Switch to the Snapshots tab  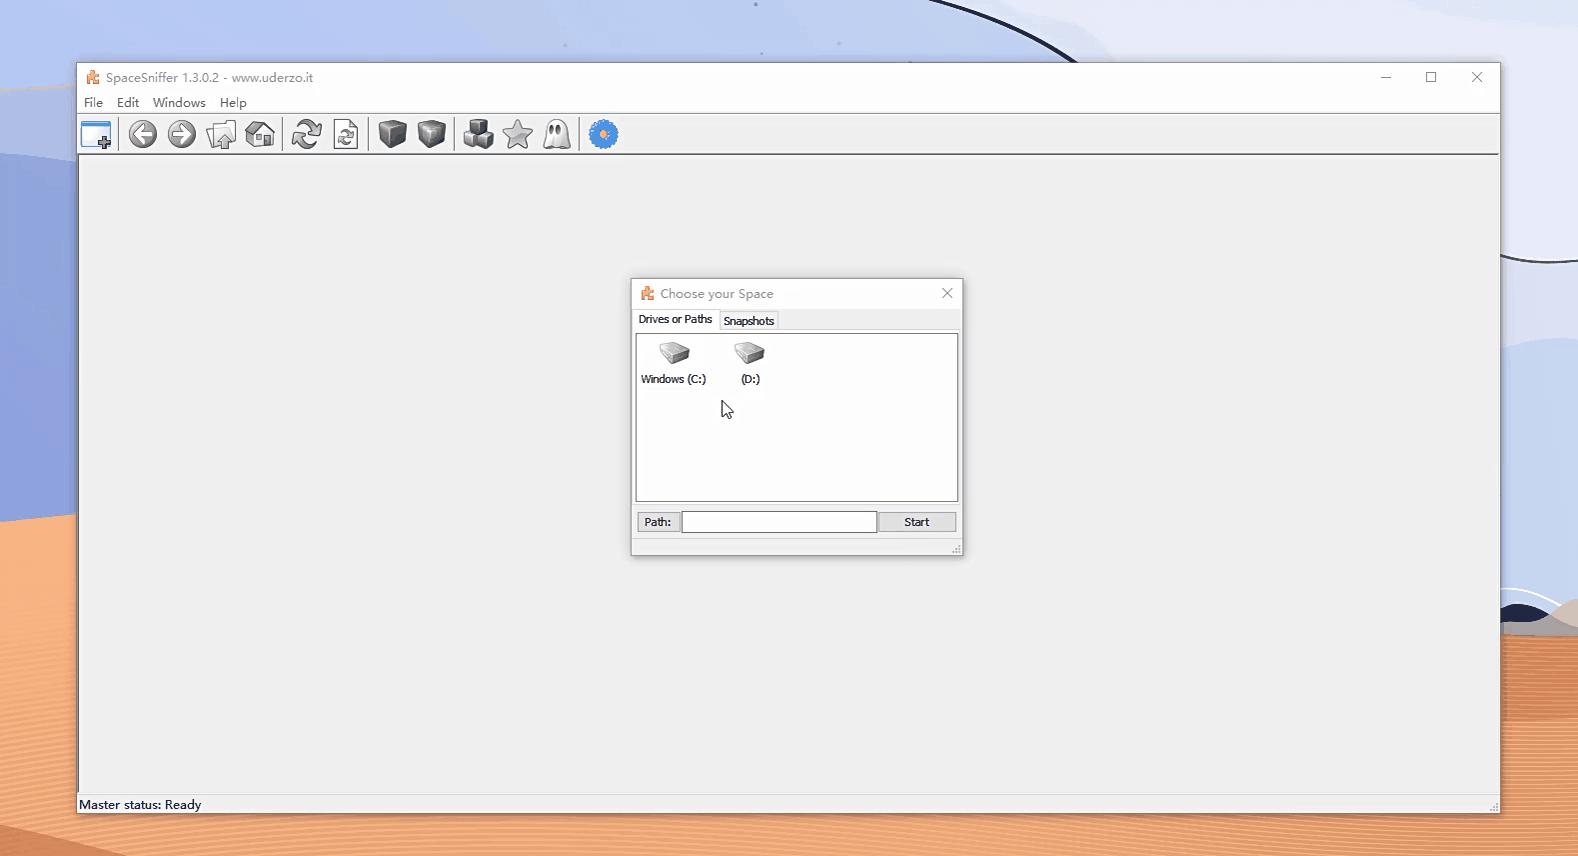click(749, 321)
